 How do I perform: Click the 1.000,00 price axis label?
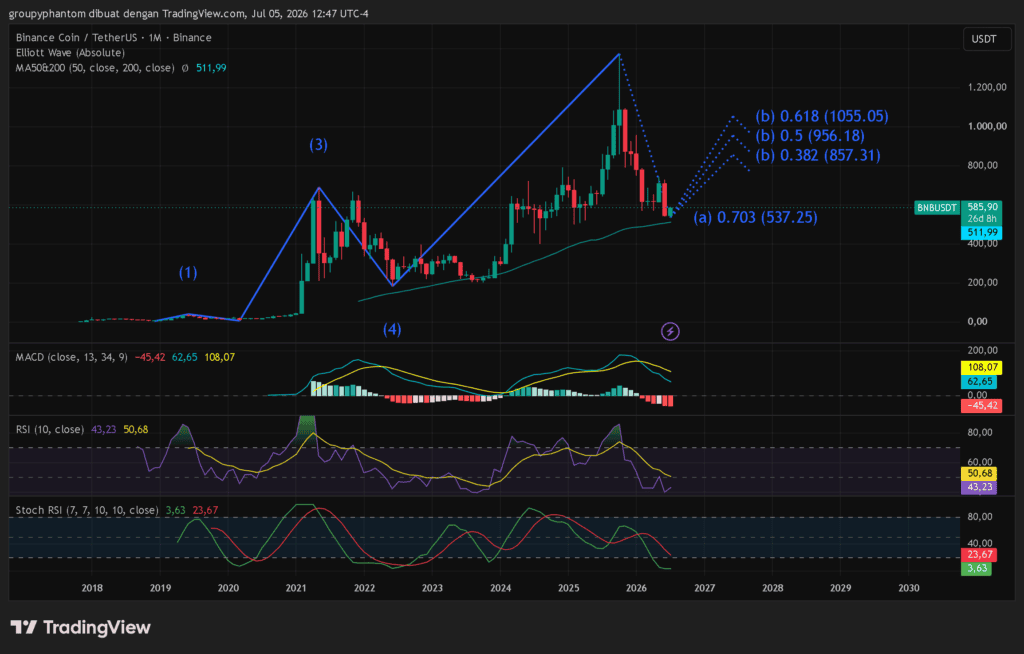[x=987, y=126]
